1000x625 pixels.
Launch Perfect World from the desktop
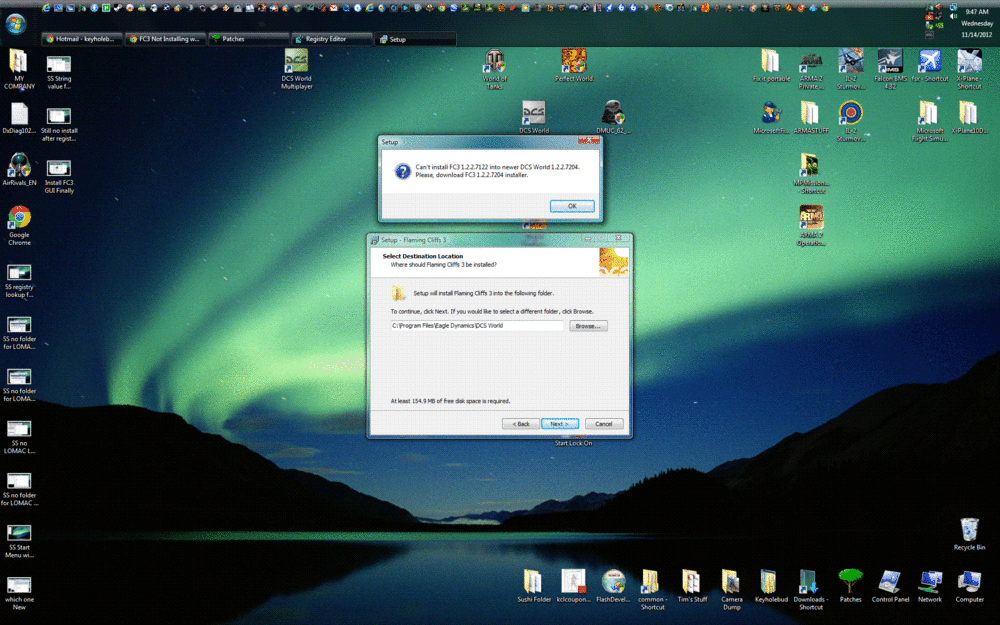(572, 60)
